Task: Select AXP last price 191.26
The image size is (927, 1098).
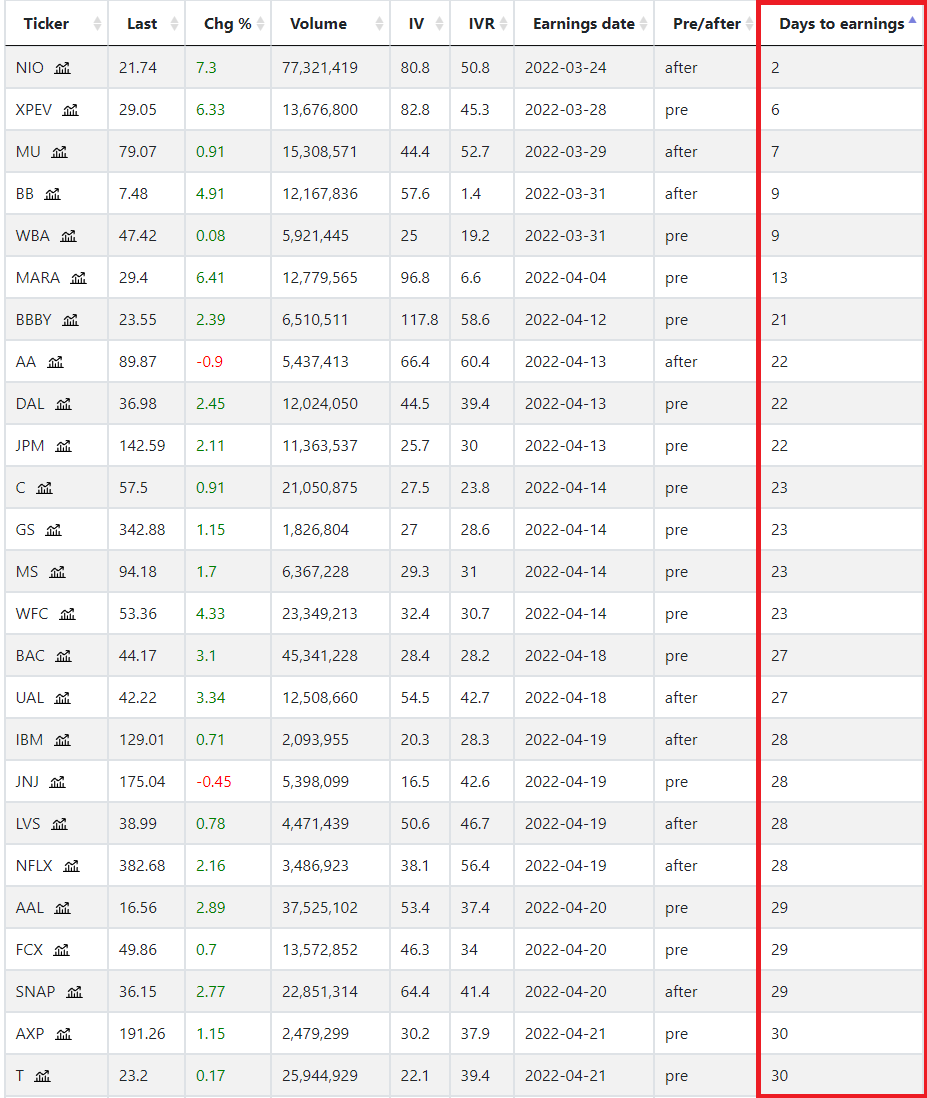Action: point(142,1034)
